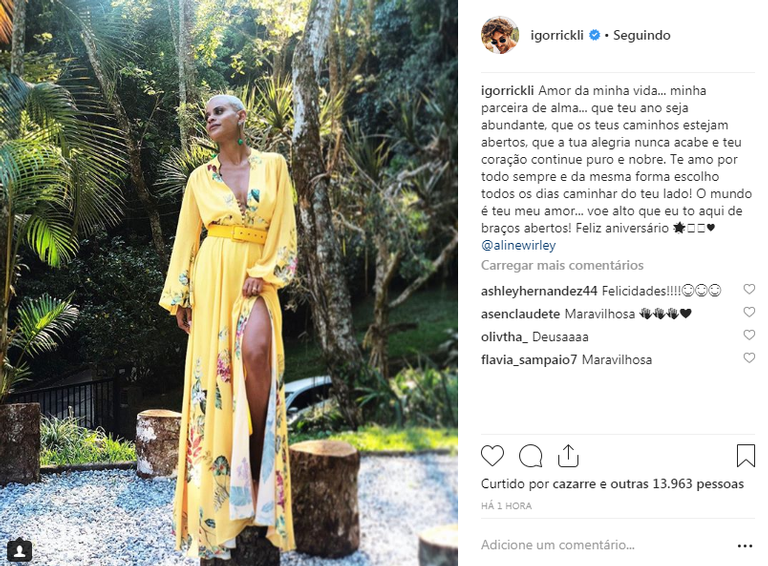Open the @alinewirley mention link
The width and height of the screenshot is (768, 566).
click(518, 245)
